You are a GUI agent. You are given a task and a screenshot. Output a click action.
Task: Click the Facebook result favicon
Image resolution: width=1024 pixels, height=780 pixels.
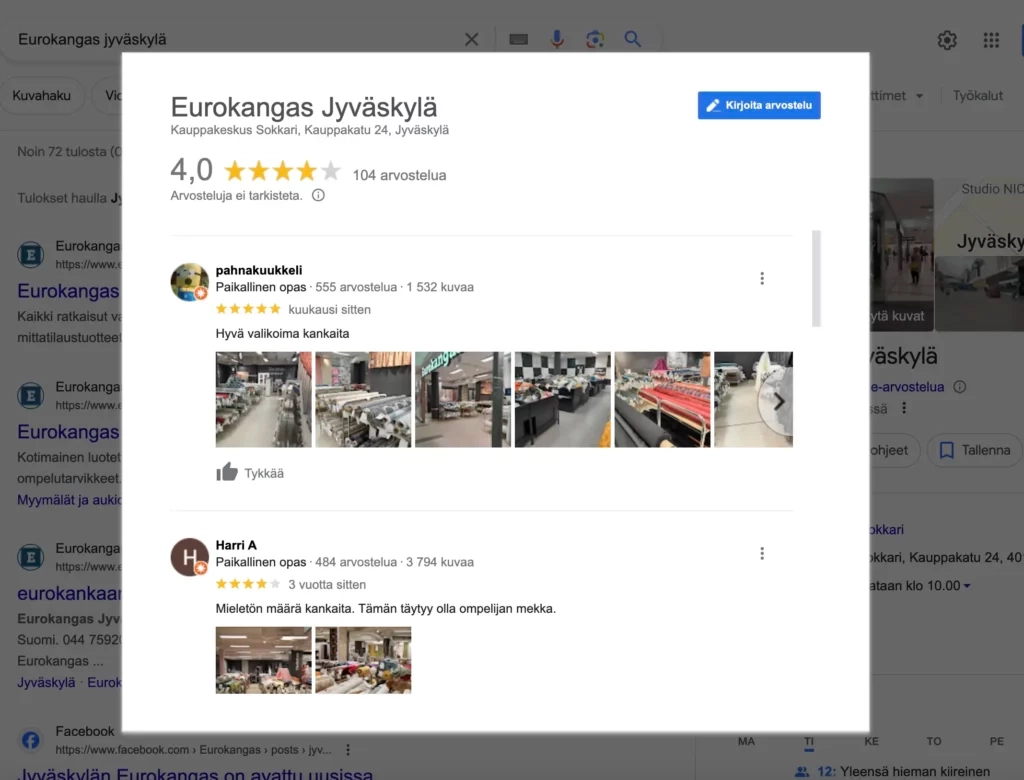31,739
